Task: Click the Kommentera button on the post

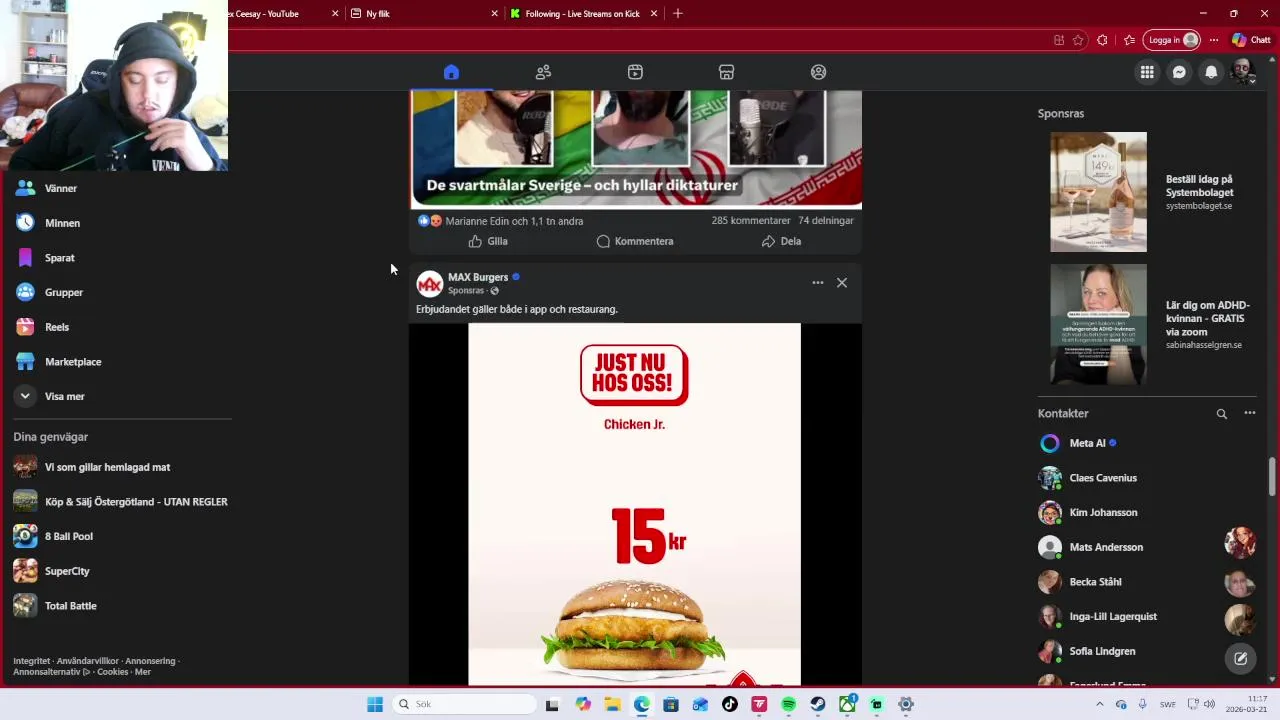Action: (635, 241)
